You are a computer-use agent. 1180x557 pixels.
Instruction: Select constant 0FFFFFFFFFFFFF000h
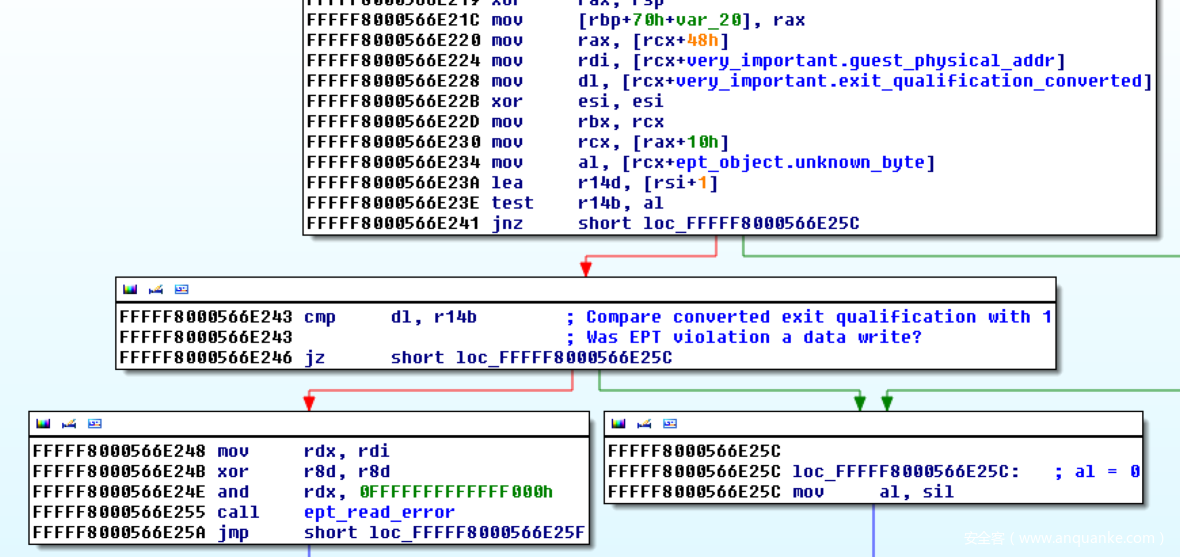tap(456, 492)
